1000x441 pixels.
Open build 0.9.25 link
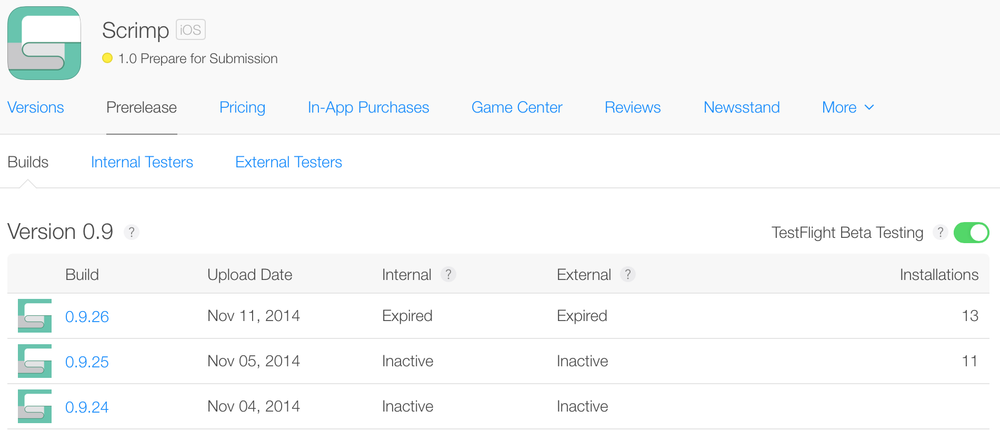click(87, 362)
